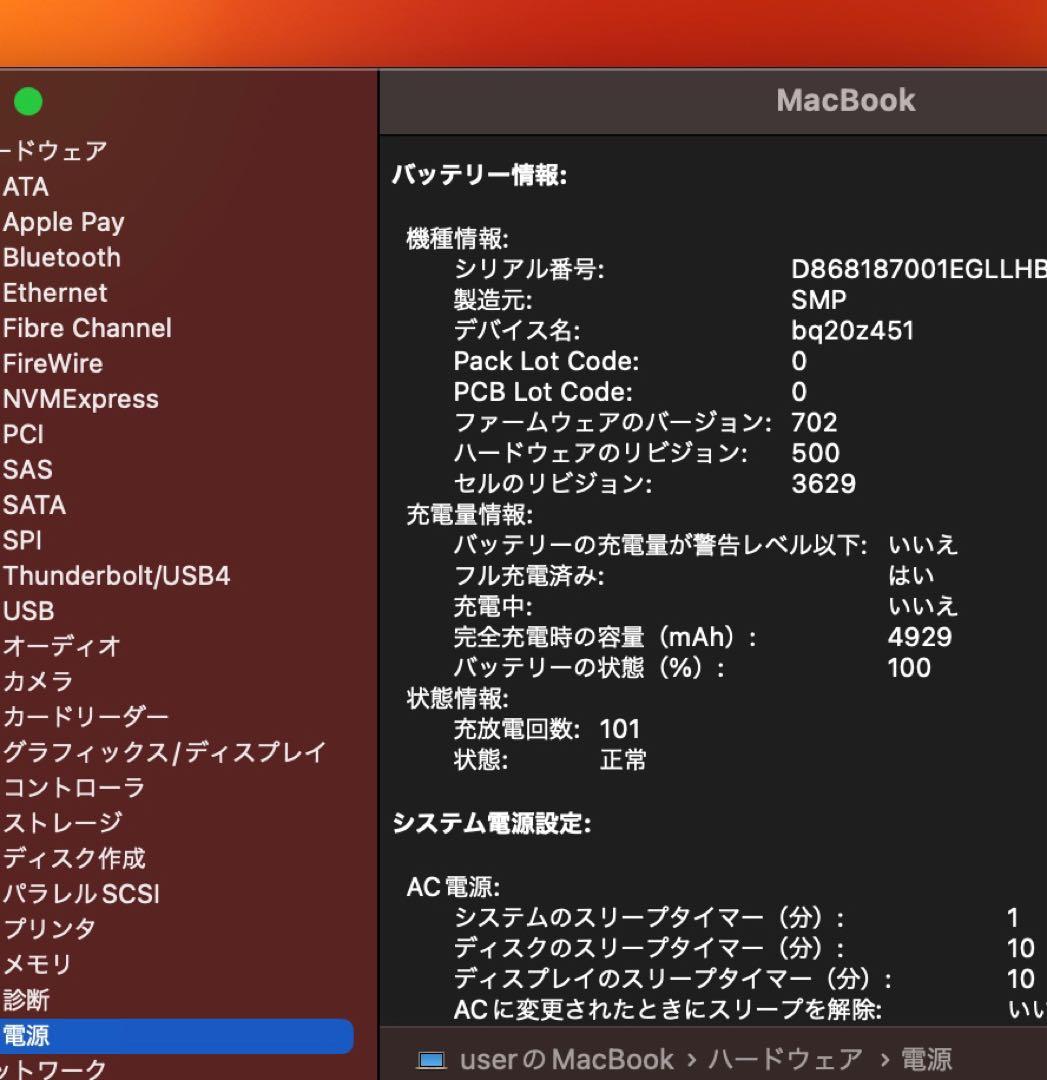View NVMExpress device information
Screen dimensions: 1047x1080
(82, 399)
